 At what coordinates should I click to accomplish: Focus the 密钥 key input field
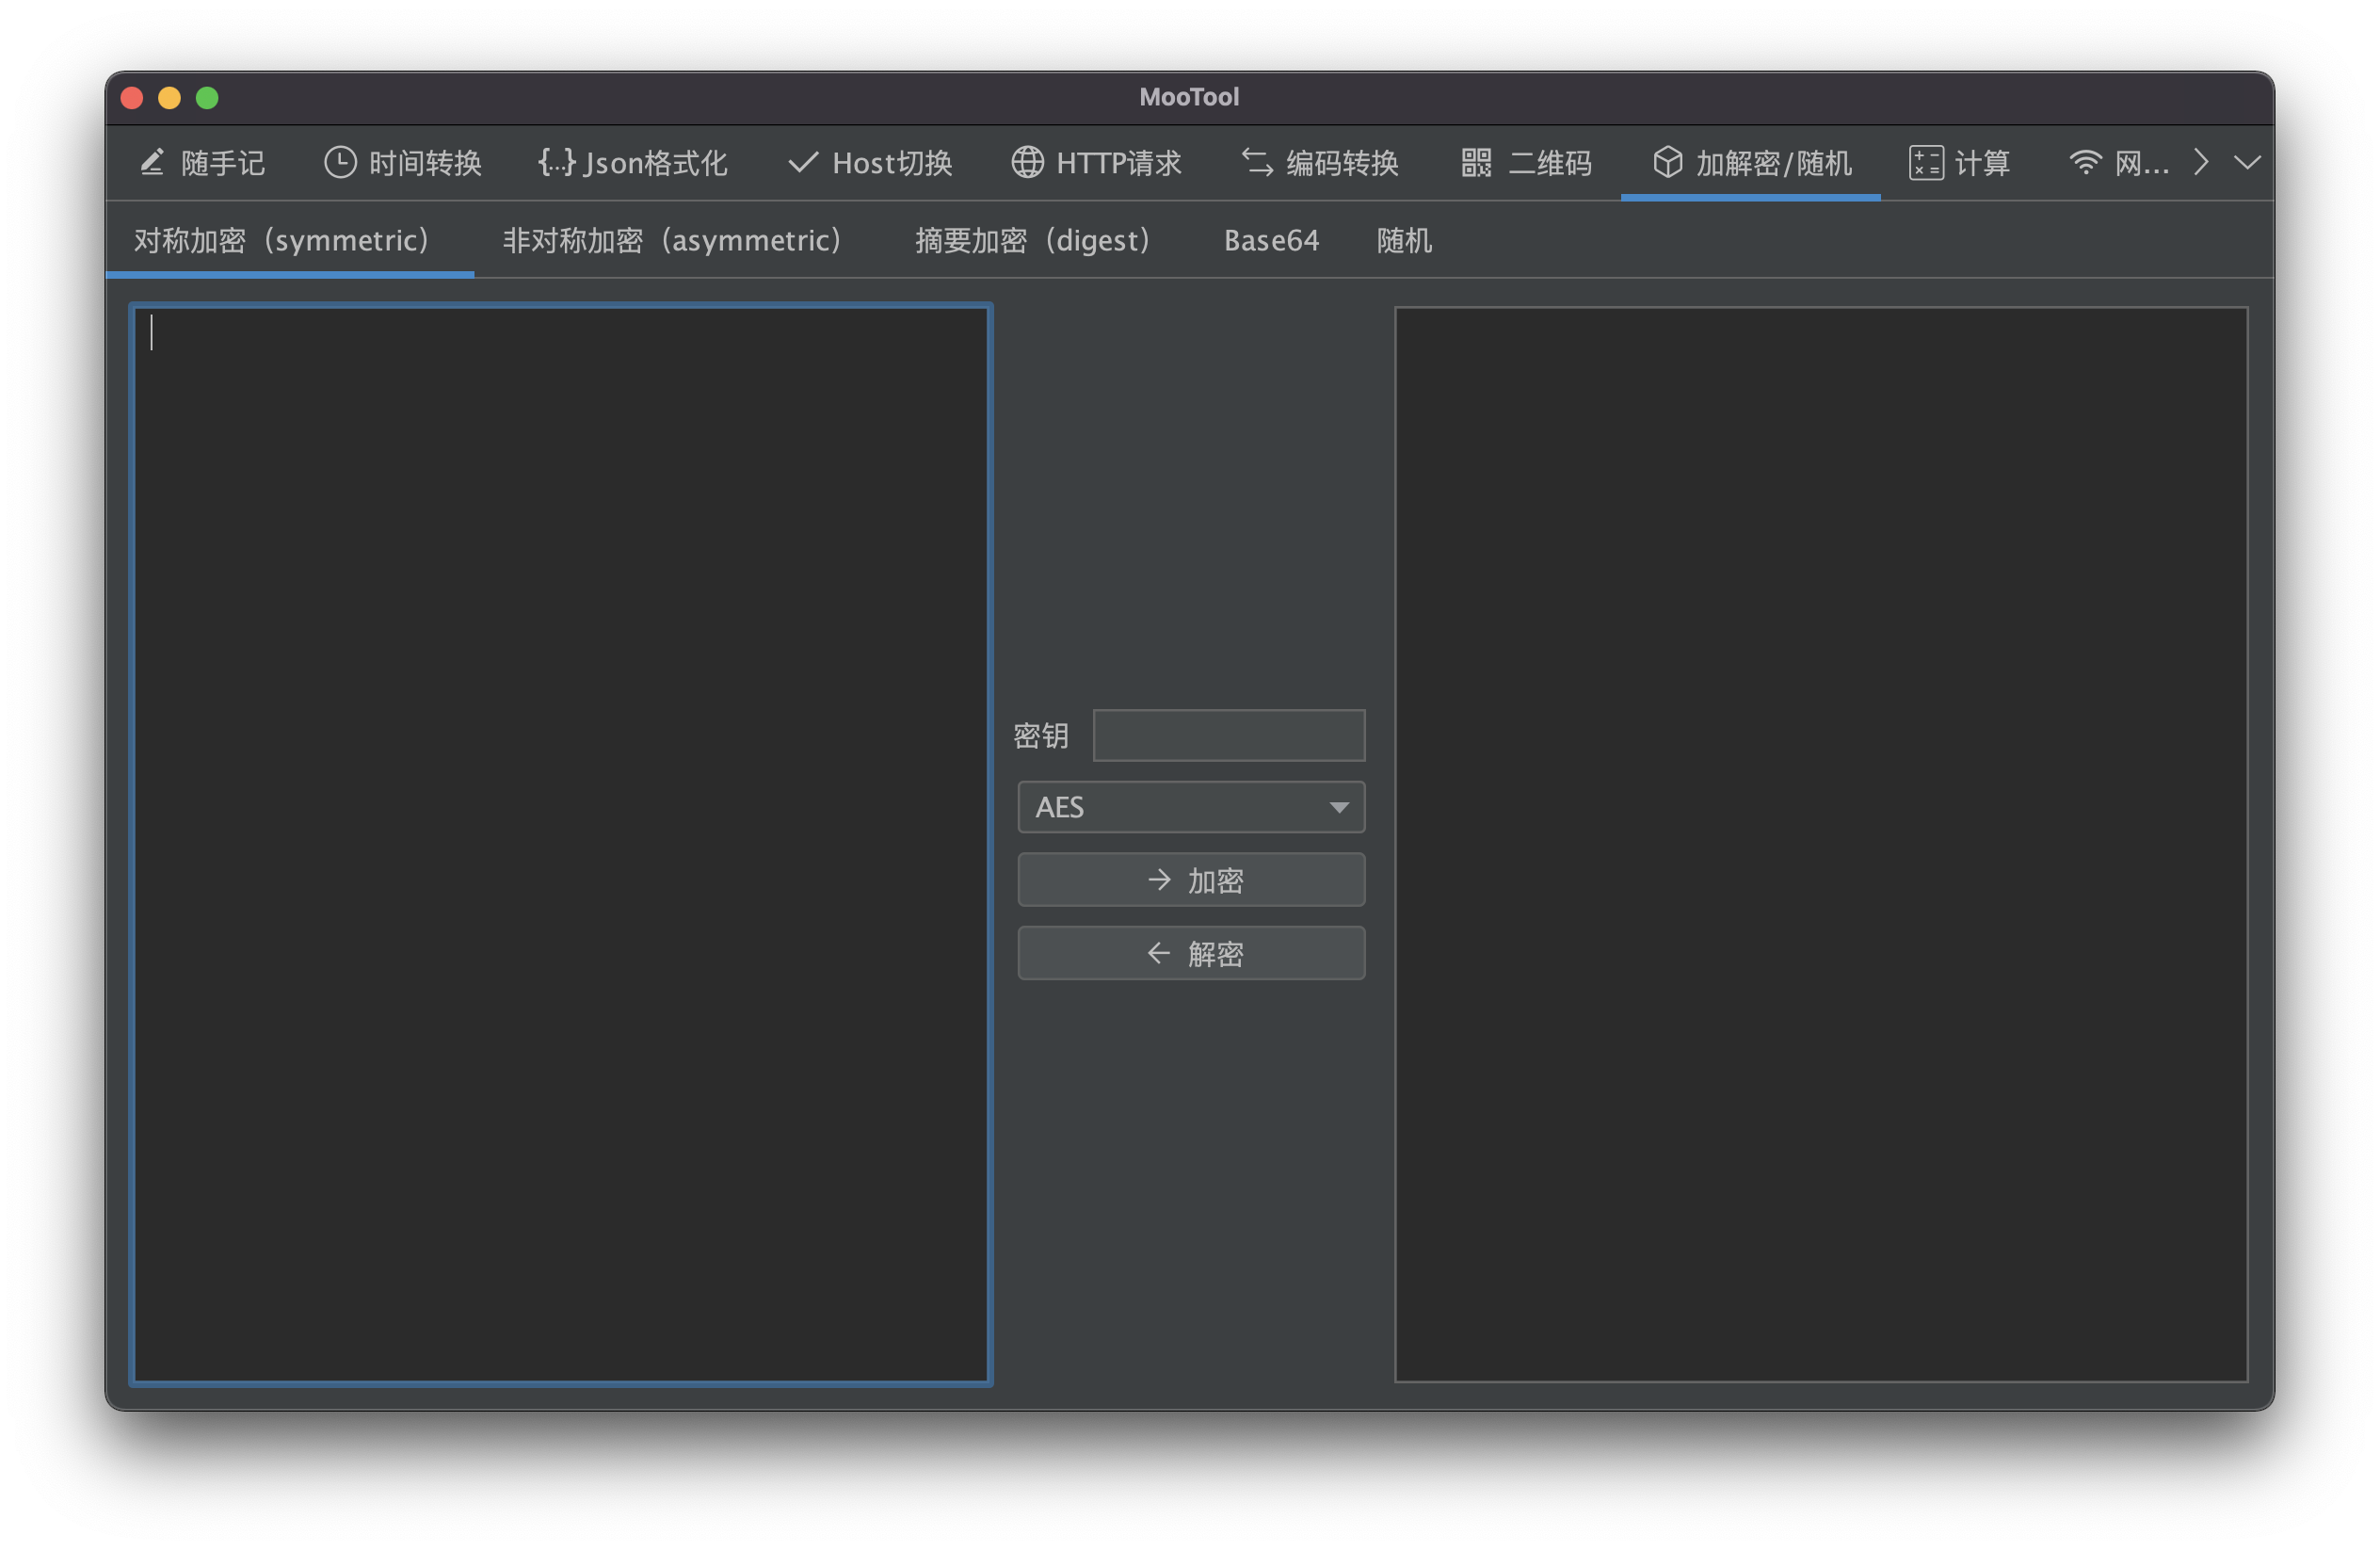pos(1228,735)
